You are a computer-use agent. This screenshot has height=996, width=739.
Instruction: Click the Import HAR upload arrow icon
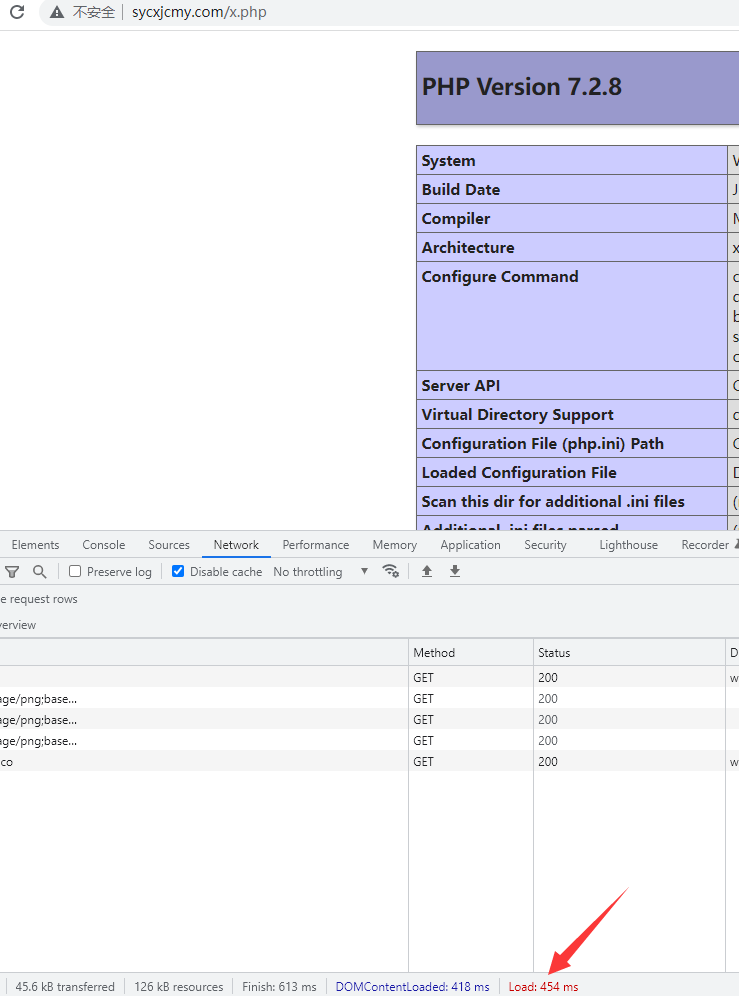[427, 572]
